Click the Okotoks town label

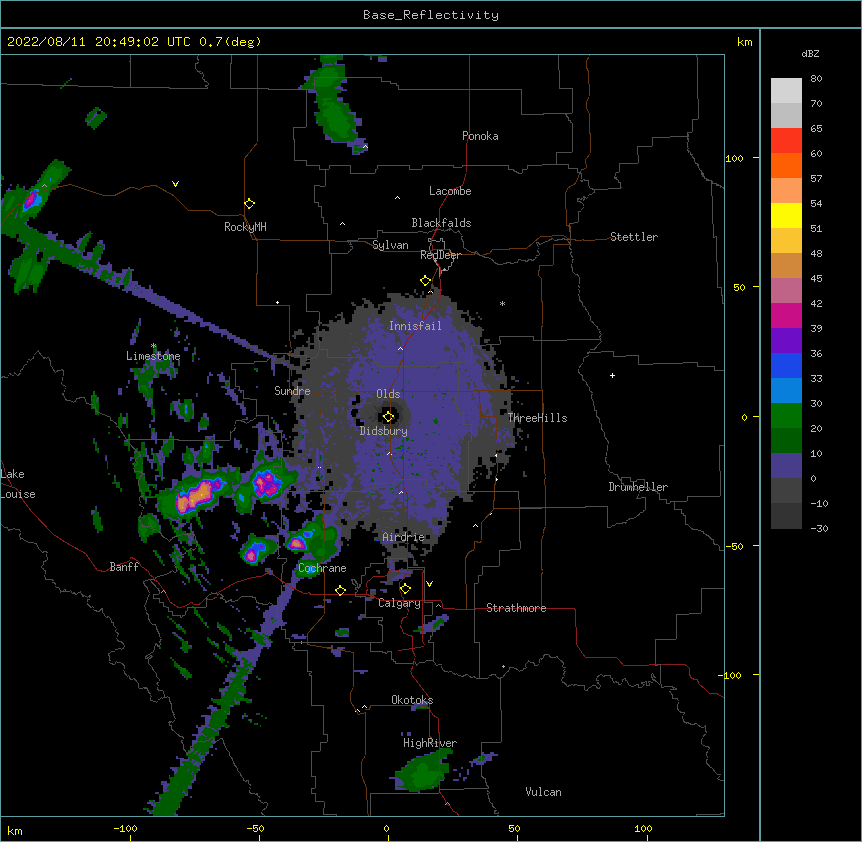coord(412,700)
